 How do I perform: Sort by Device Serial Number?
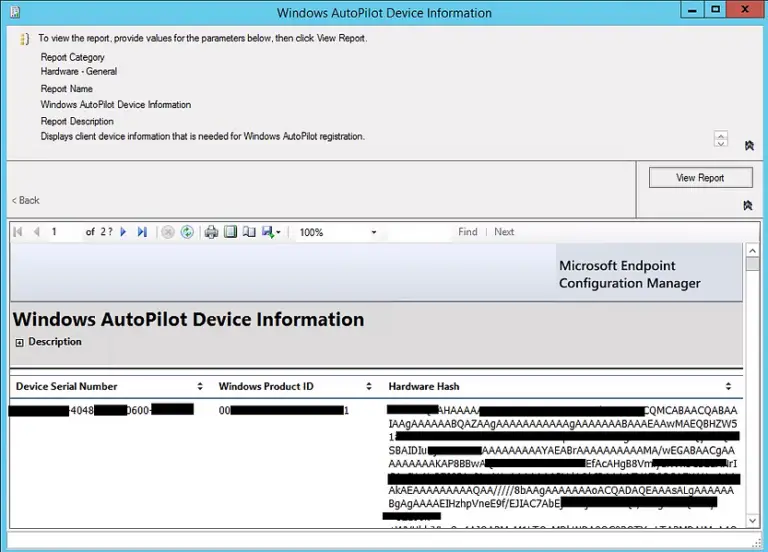[x=200, y=386]
